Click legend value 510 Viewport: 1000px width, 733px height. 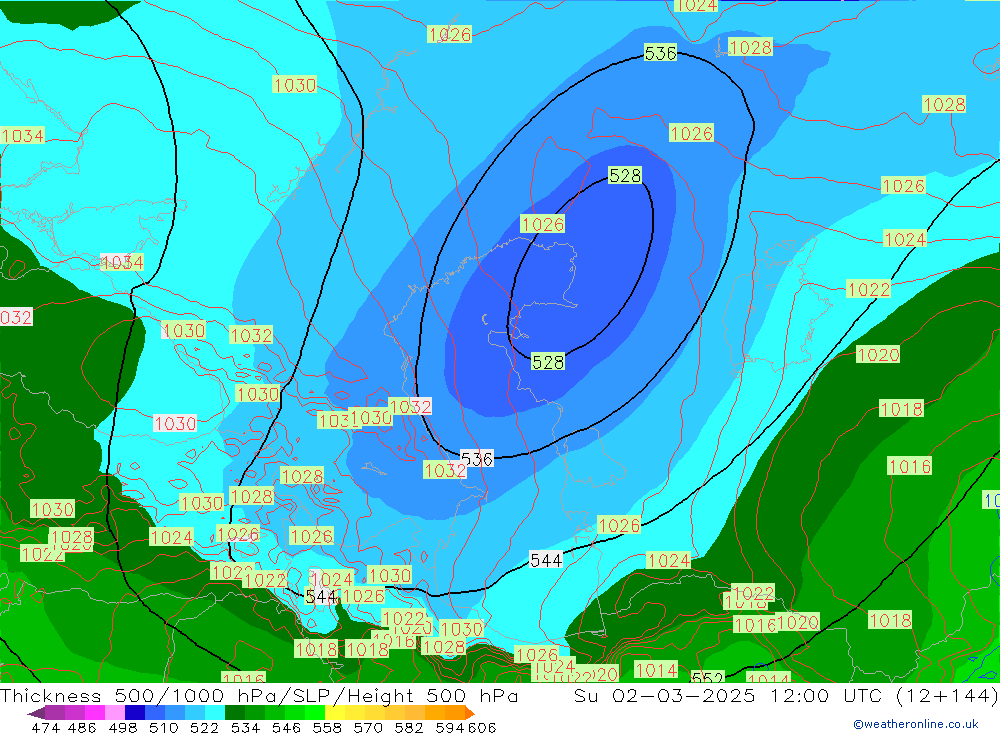click(x=163, y=727)
